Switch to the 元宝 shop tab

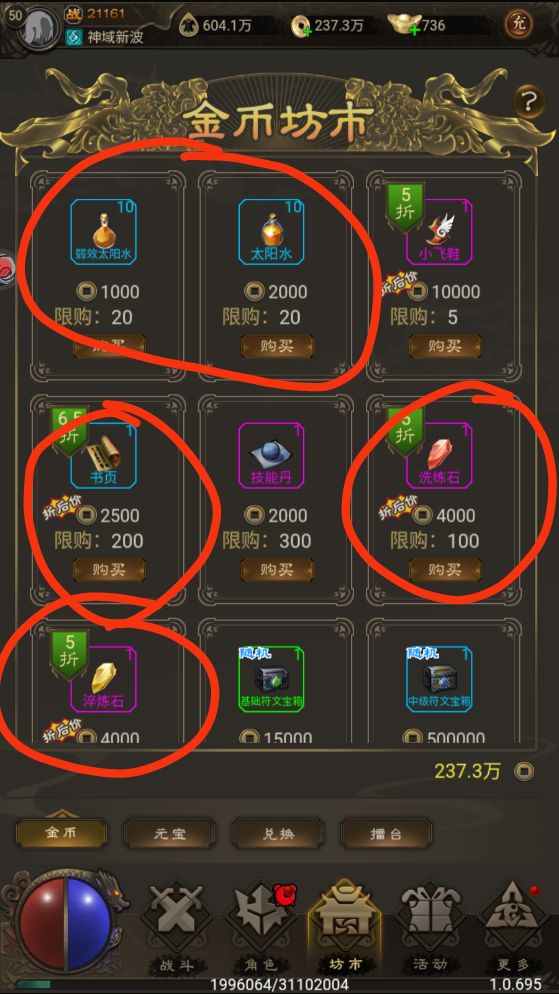point(169,833)
